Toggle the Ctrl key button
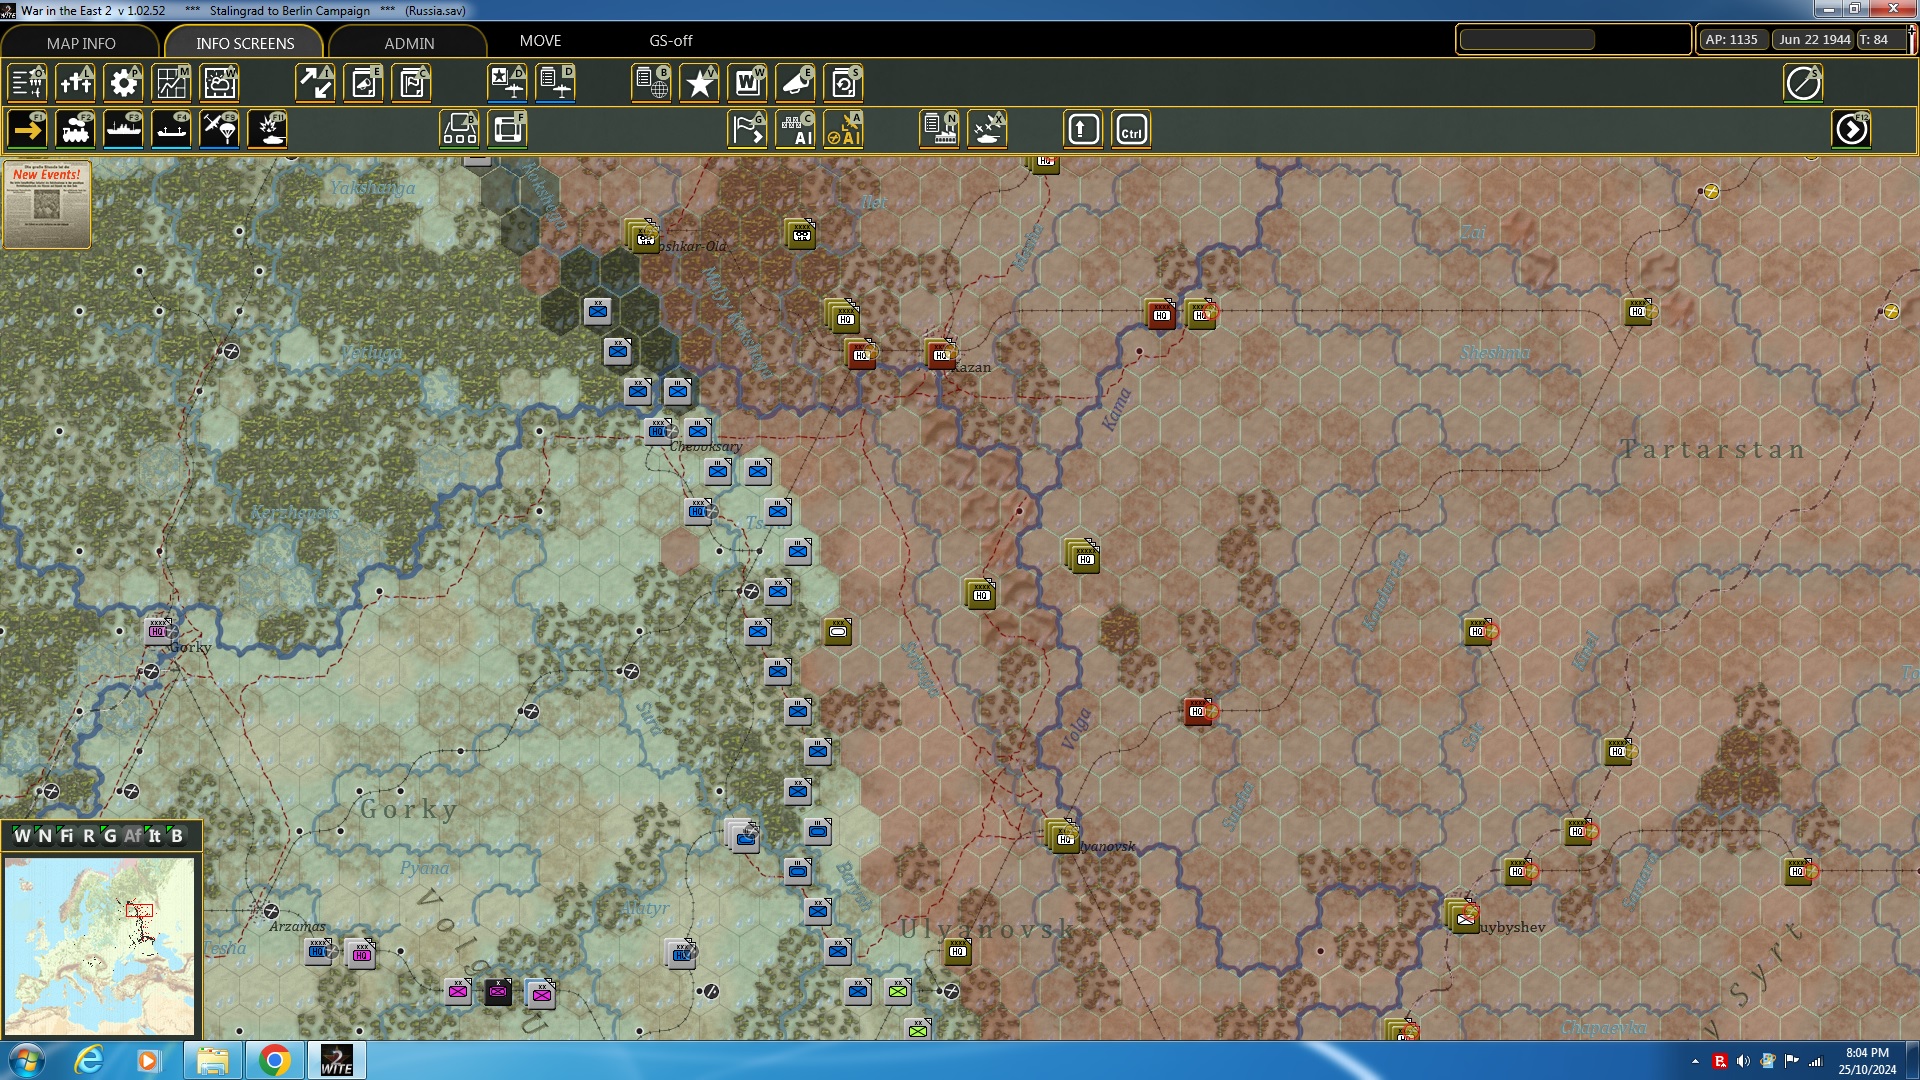 [1132, 129]
